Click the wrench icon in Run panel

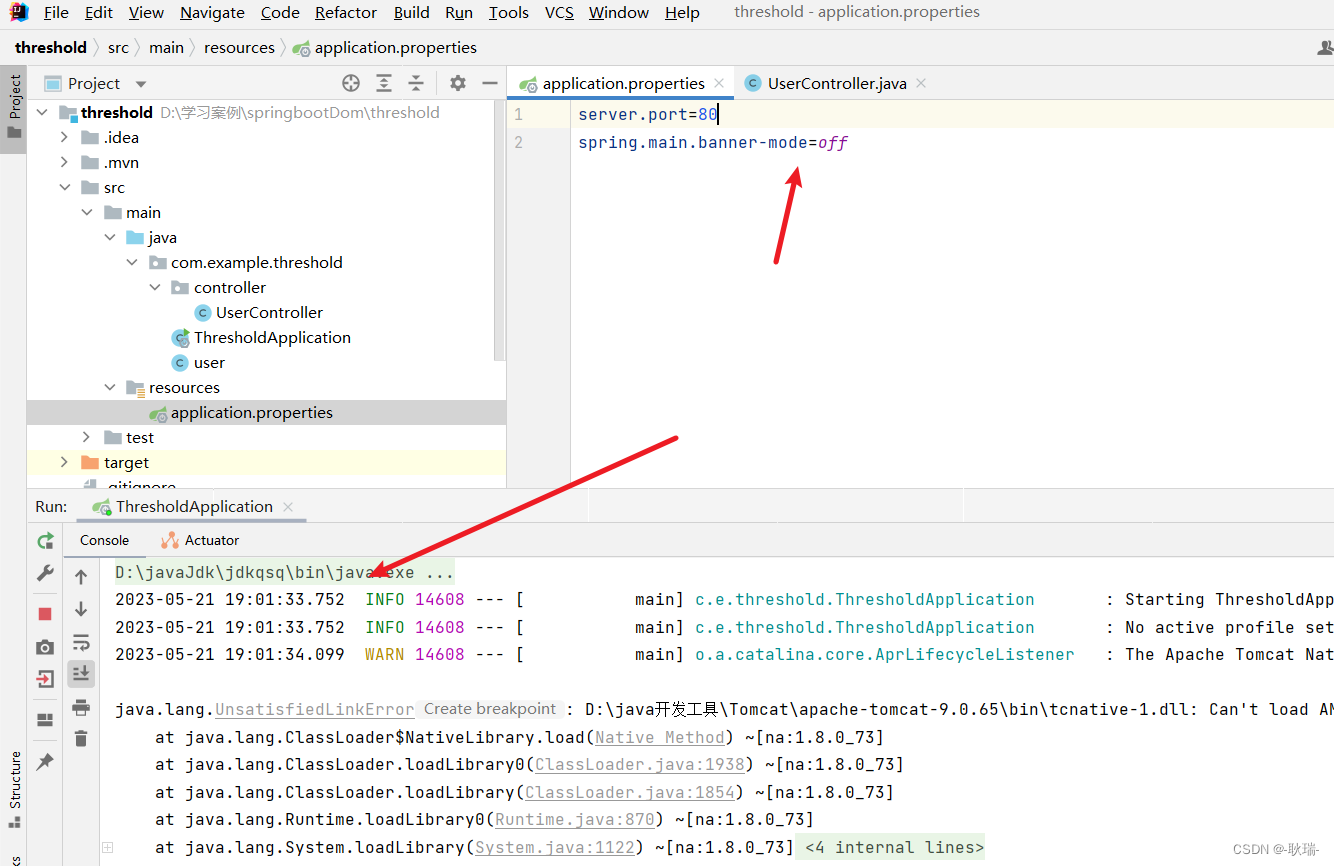point(45,573)
